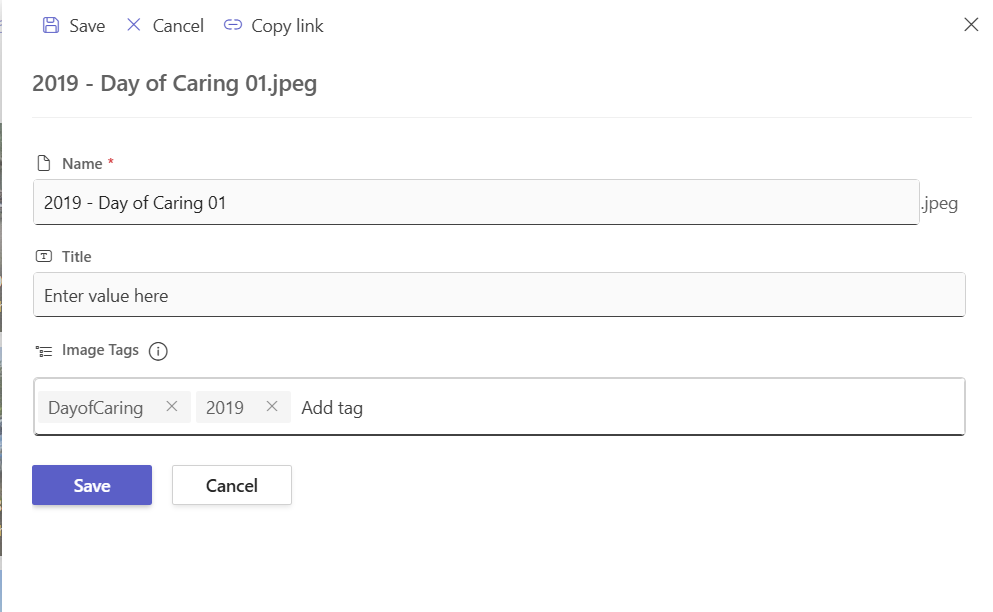The image size is (993, 612).
Task: Click the X icon beside Cancel in the top bar
Action: tap(134, 26)
